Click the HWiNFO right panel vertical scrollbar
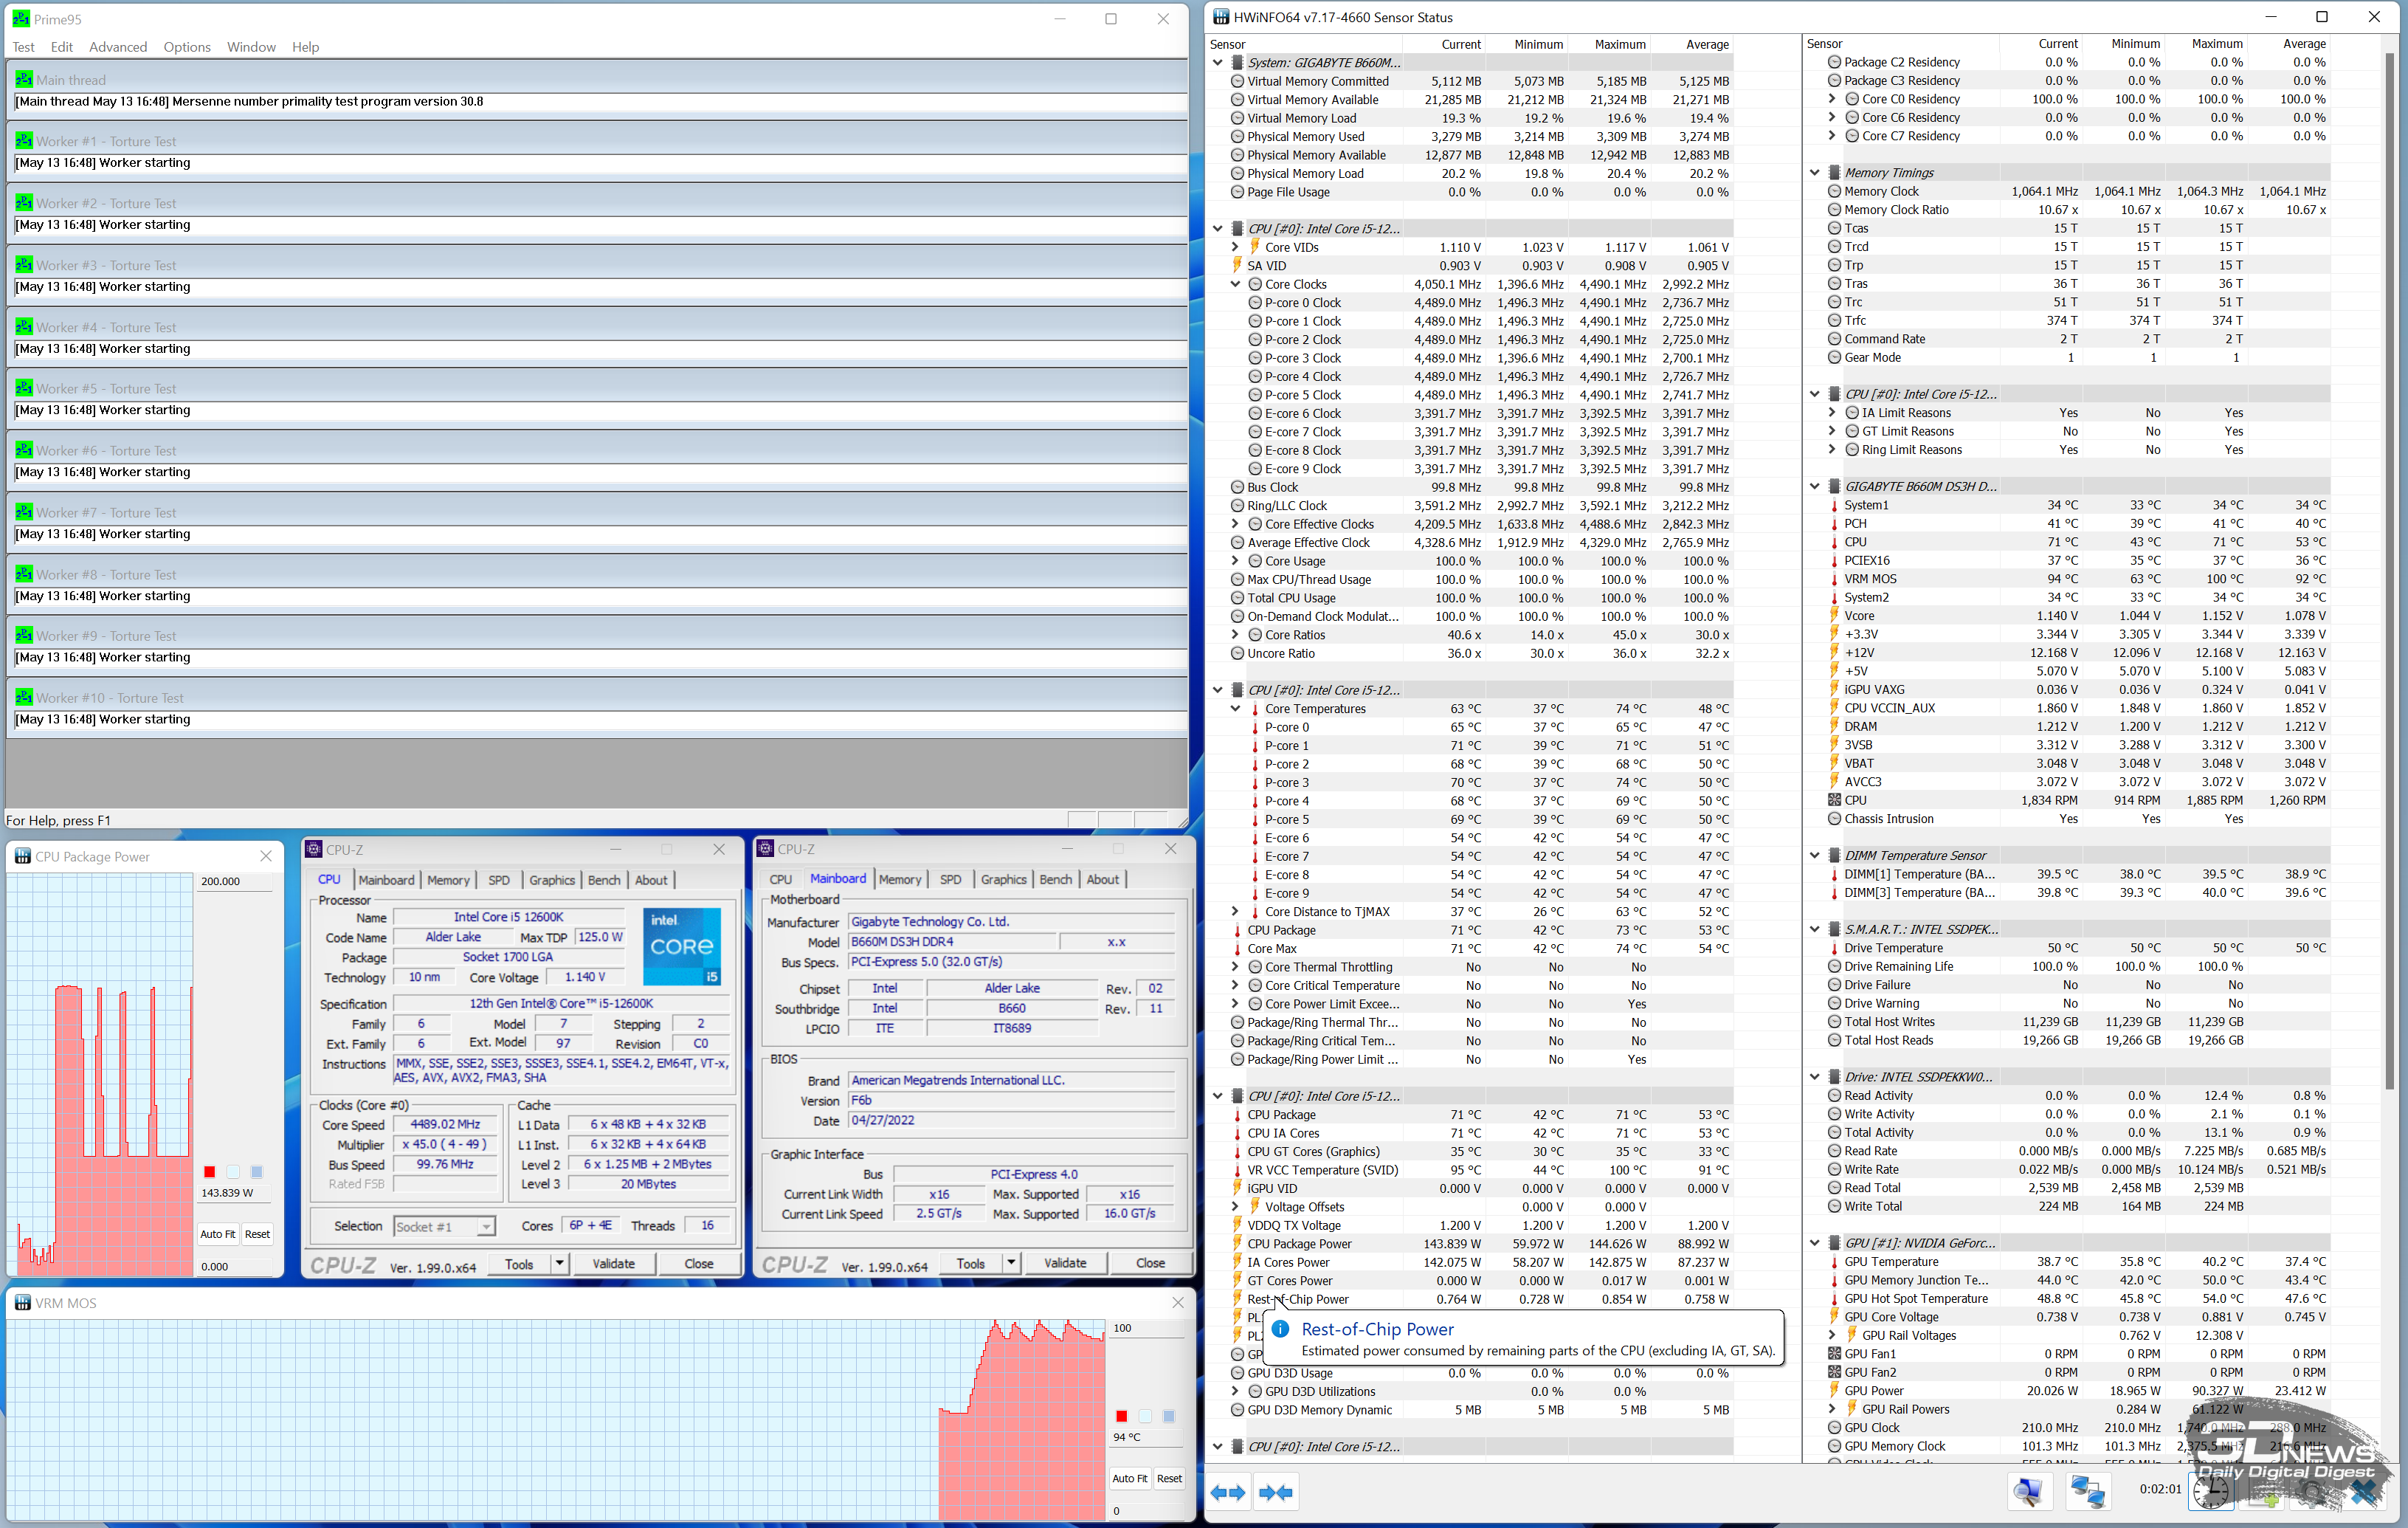 pos(2390,570)
